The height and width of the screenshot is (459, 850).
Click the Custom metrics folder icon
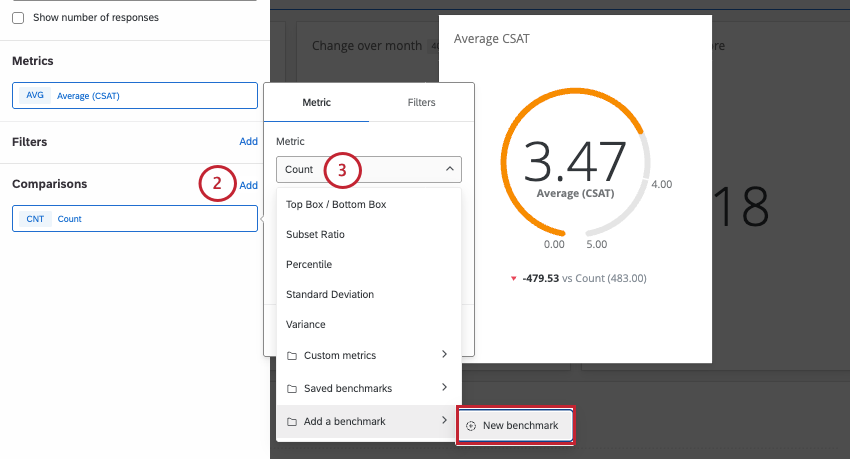click(x=292, y=355)
